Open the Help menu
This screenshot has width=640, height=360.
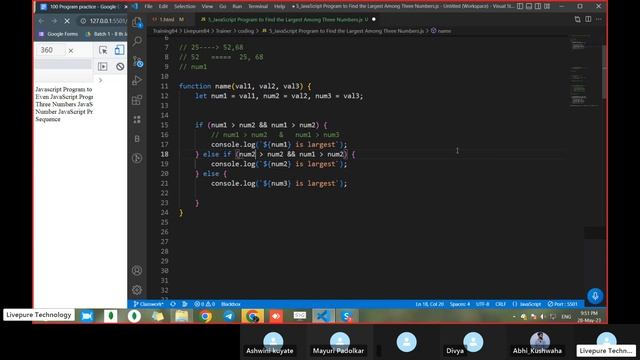point(280,7)
